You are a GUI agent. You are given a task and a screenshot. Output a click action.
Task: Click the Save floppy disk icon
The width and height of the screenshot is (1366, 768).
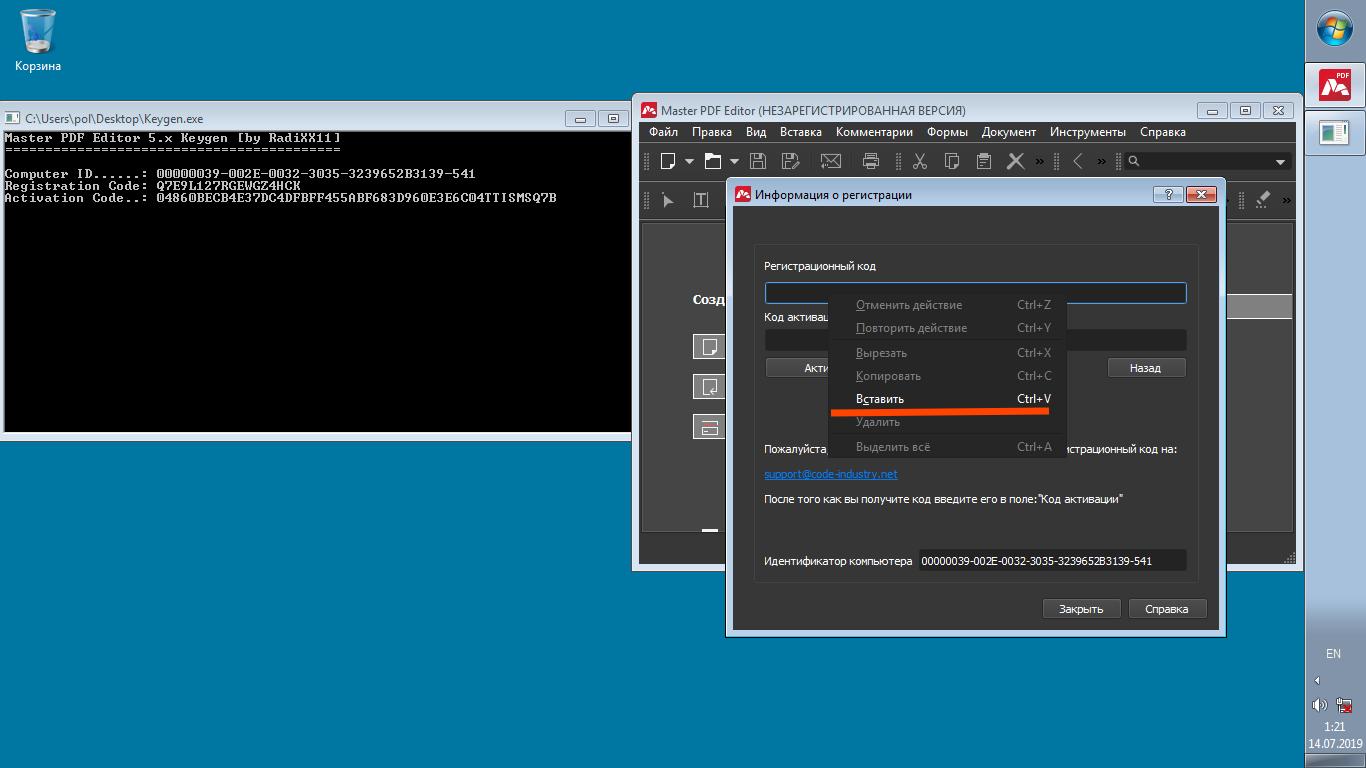(758, 161)
